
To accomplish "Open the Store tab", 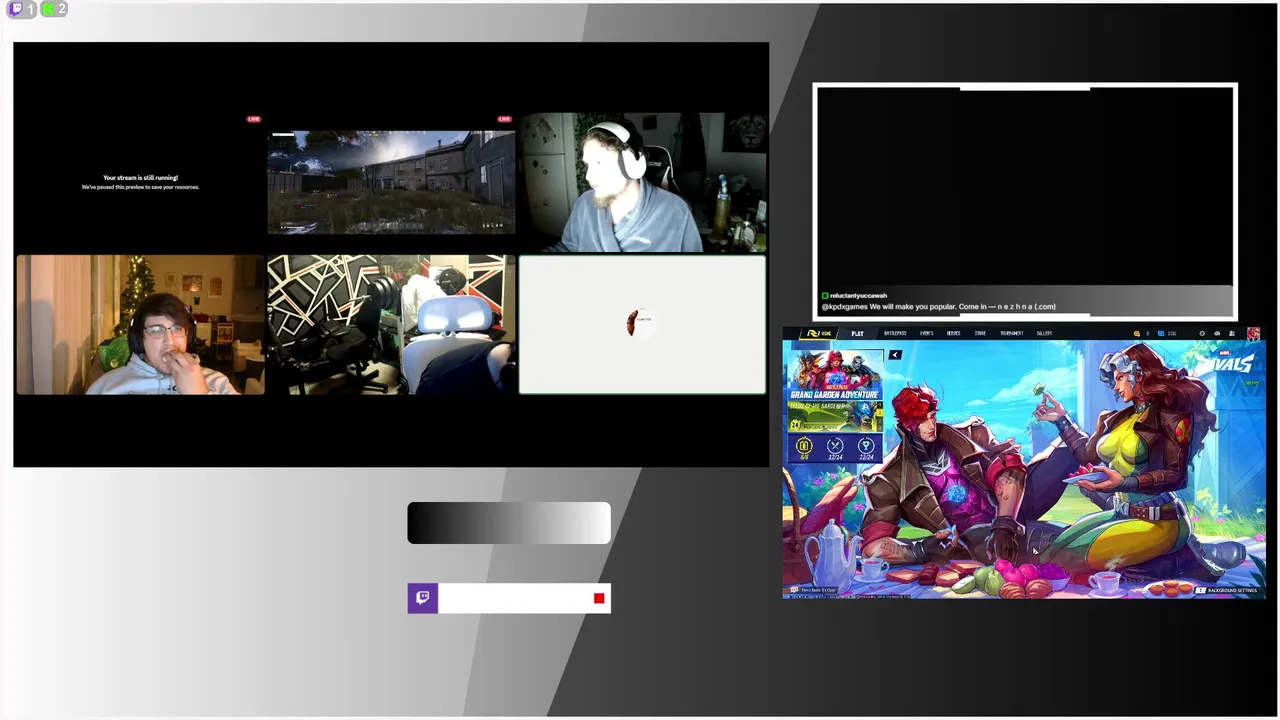I will coord(980,333).
